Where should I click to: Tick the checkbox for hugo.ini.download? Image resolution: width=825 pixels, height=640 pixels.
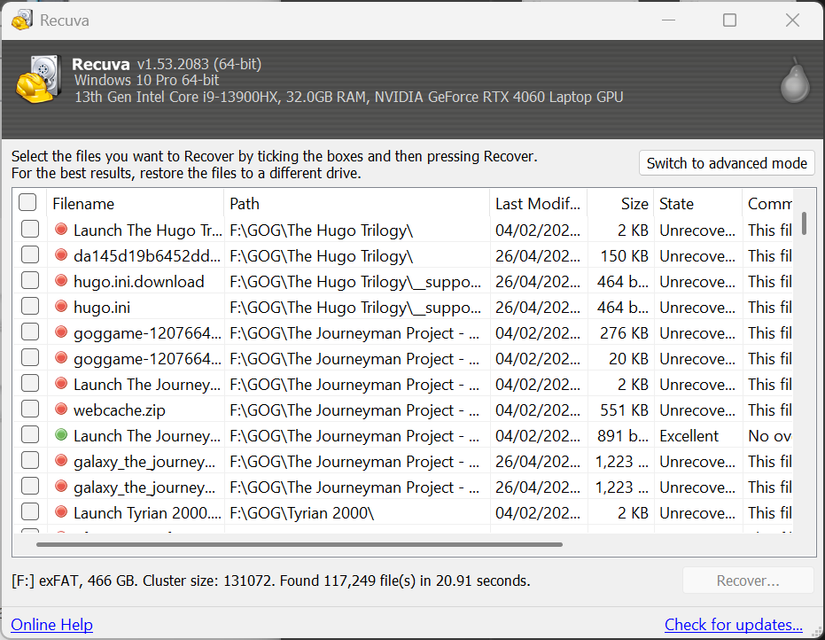pos(30,281)
